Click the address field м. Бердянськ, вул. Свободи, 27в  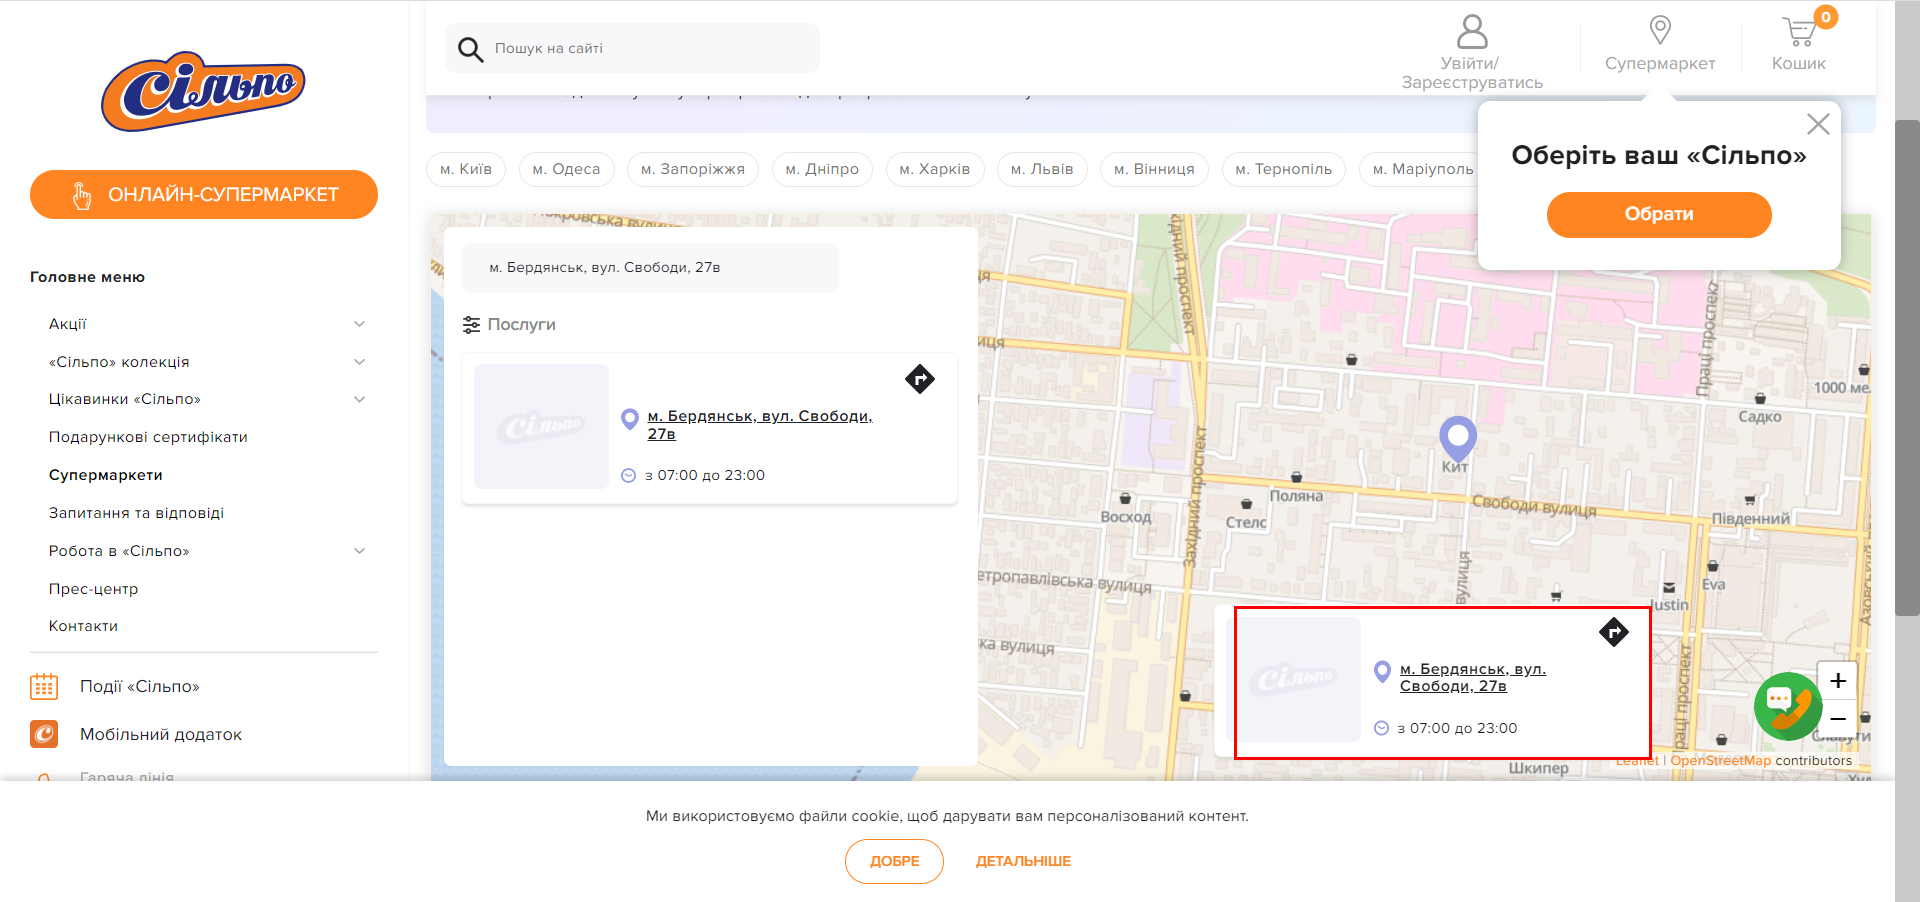[x=650, y=268]
